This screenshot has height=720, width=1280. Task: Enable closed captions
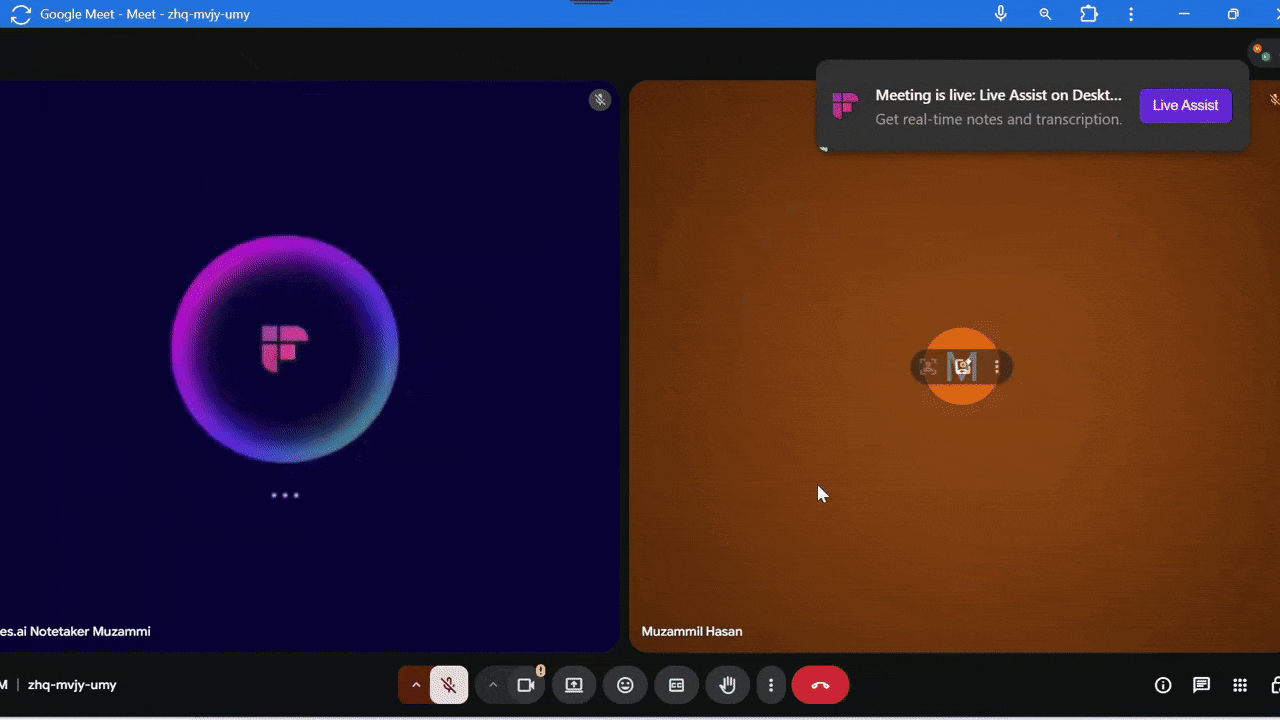pyautogui.click(x=676, y=685)
